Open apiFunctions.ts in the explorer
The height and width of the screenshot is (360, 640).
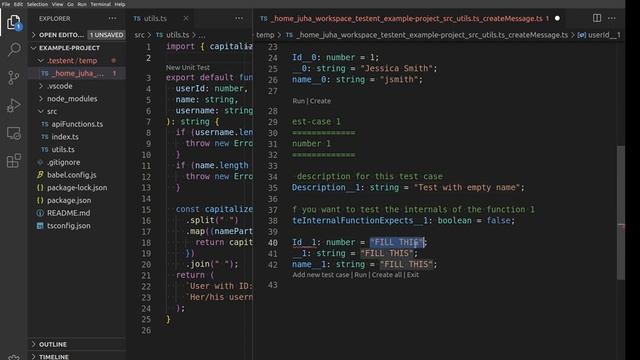point(77,124)
